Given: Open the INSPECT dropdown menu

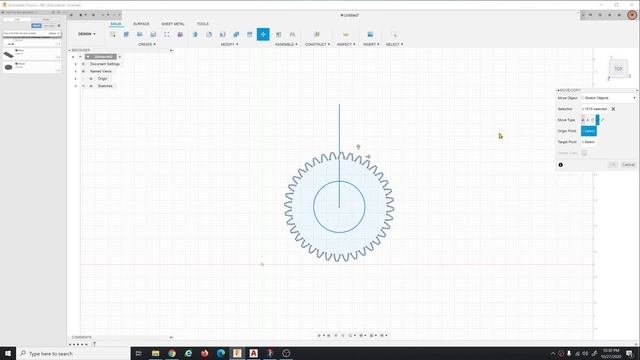Looking at the screenshot, I should click(x=346, y=44).
